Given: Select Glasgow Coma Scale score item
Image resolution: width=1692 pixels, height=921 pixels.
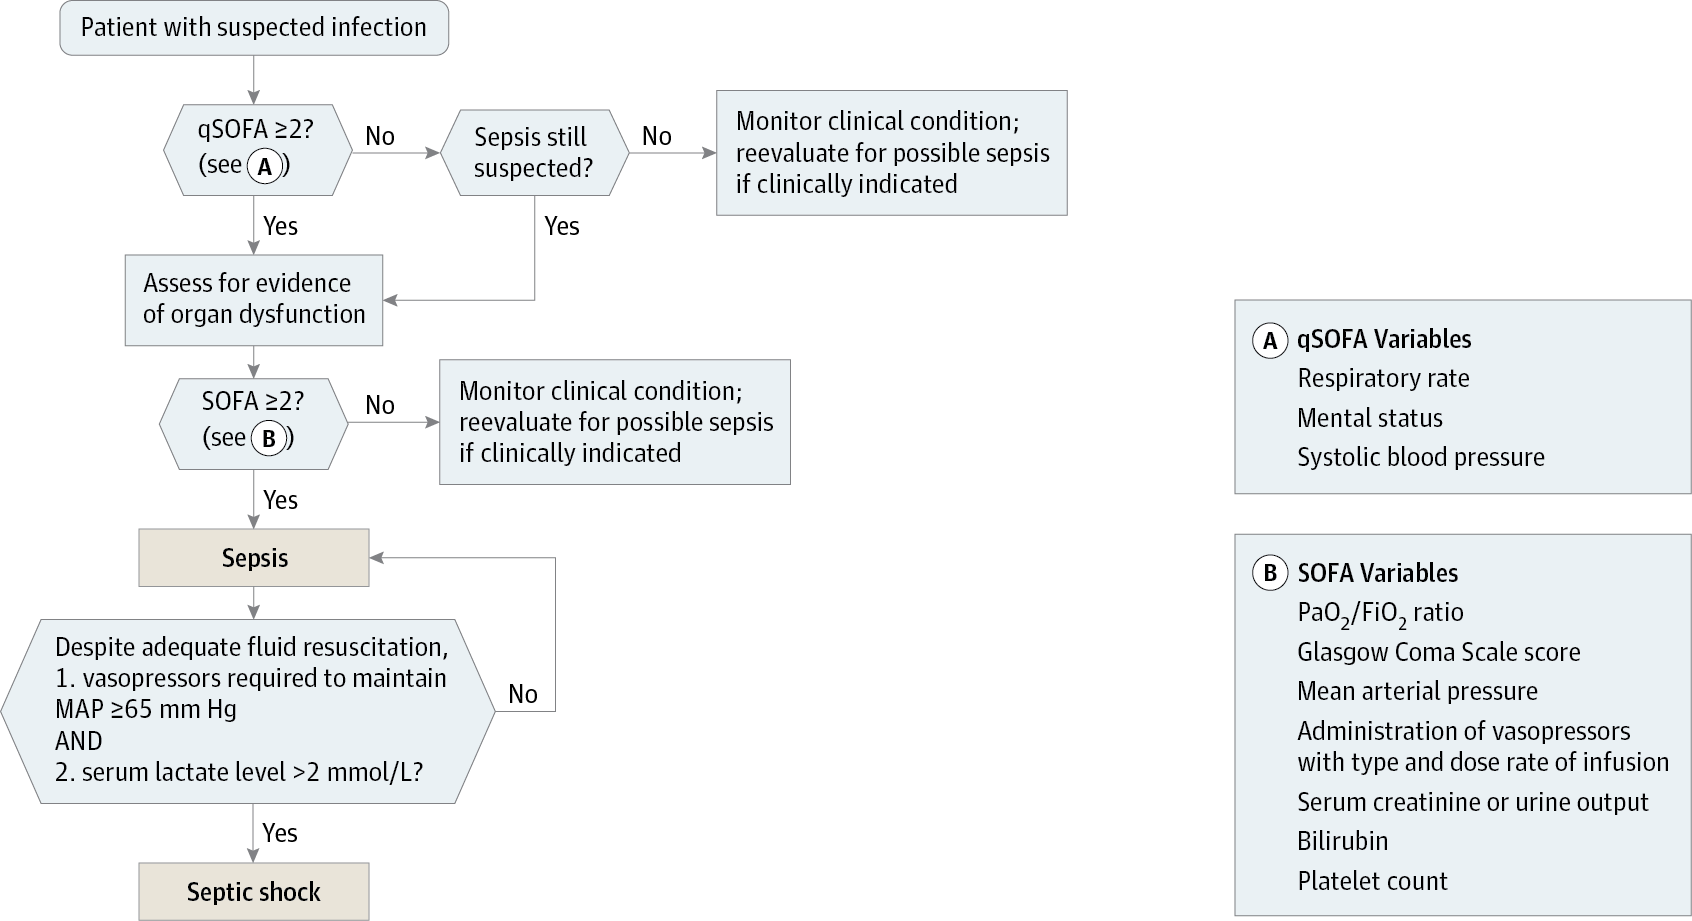Looking at the screenshot, I should click(1438, 652).
